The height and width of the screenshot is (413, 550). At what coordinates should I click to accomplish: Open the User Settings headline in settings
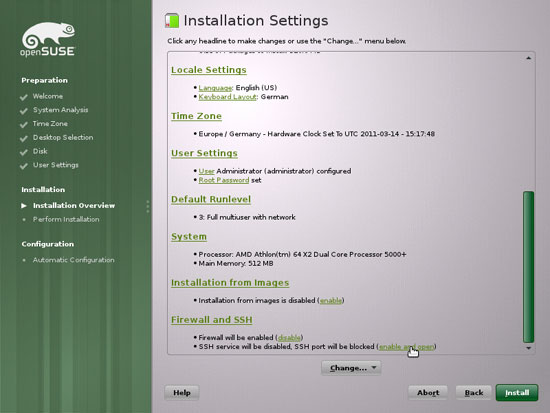204,153
